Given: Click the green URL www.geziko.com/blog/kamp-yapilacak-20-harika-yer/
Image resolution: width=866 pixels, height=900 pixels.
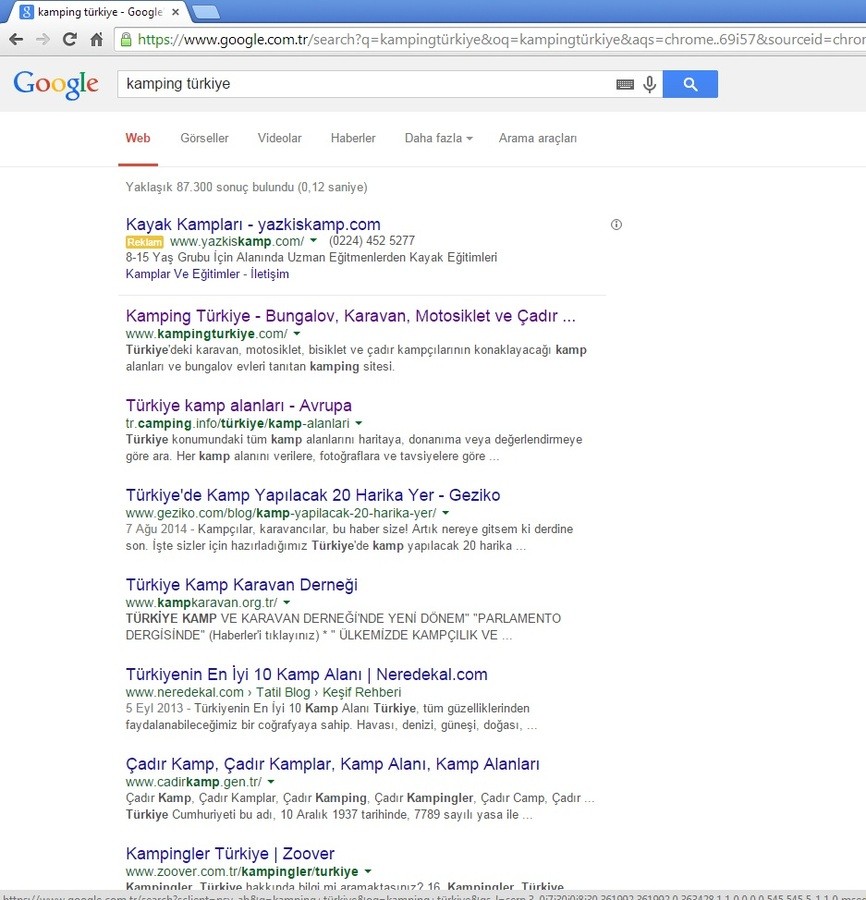Looking at the screenshot, I should (281, 513).
